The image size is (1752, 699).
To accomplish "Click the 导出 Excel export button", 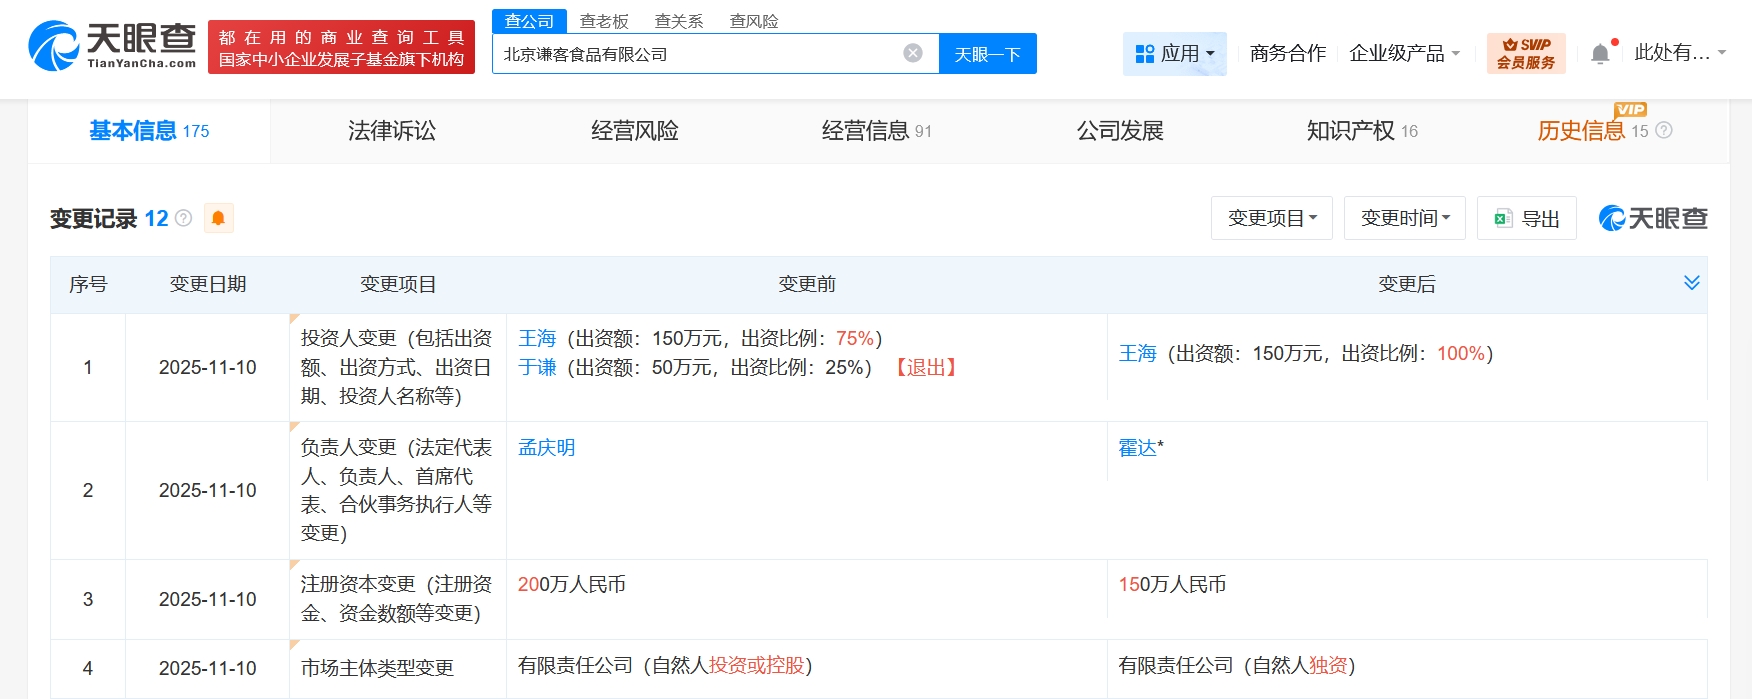I will 1526,218.
